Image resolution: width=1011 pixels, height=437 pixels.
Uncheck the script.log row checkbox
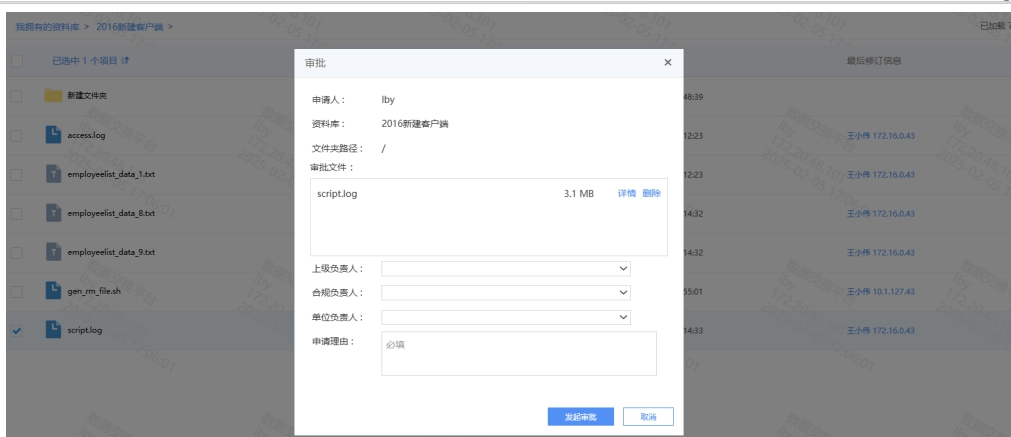(x=17, y=331)
